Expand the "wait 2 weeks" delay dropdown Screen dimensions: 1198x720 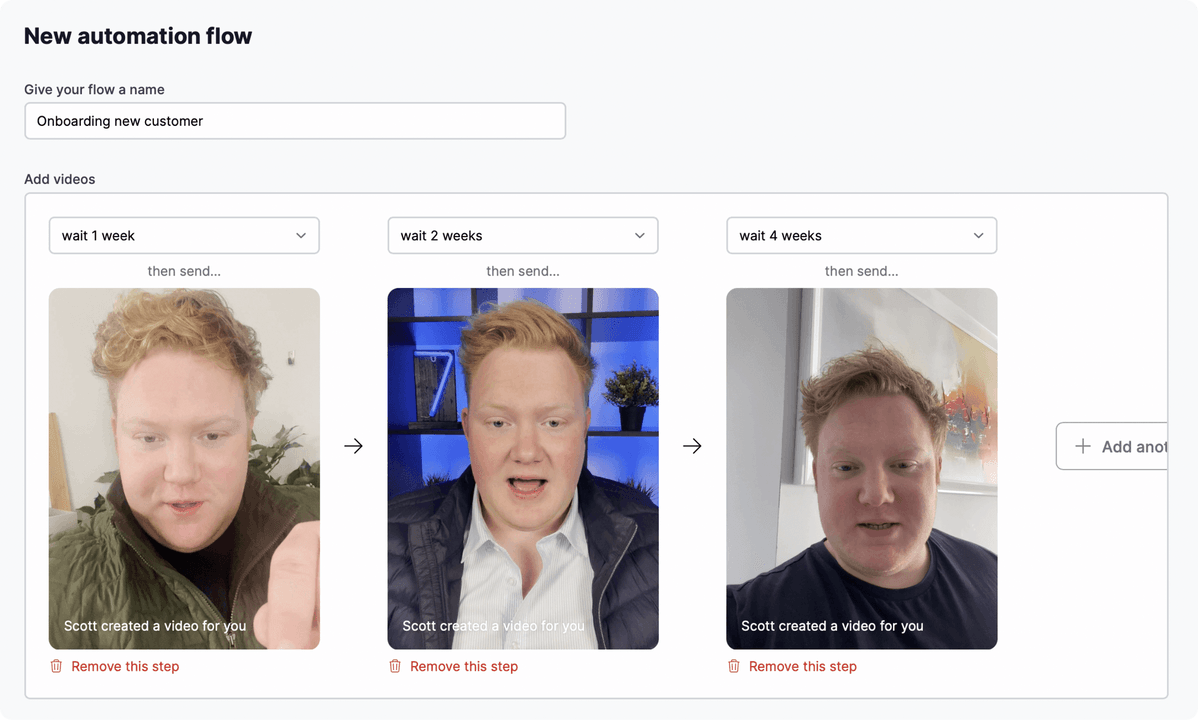(522, 236)
